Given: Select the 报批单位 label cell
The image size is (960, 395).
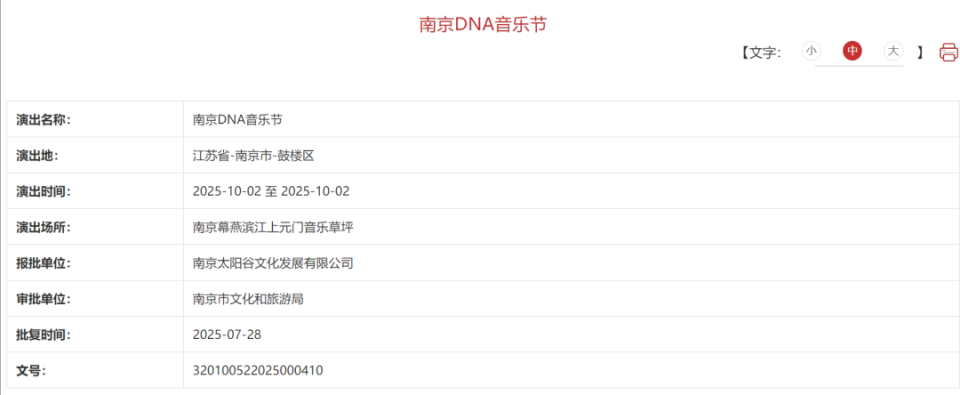Looking at the screenshot, I should point(95,263).
